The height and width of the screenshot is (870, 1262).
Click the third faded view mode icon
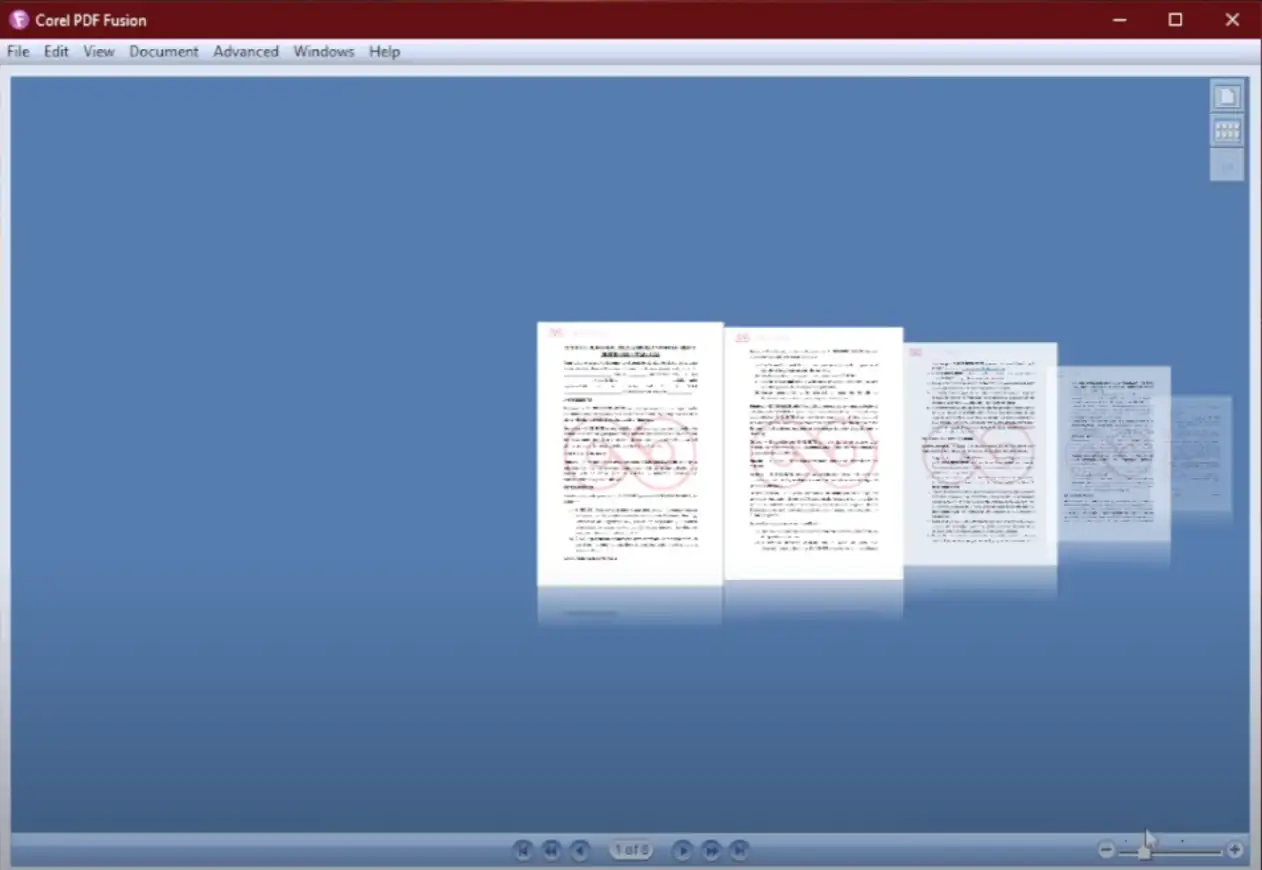click(1227, 165)
